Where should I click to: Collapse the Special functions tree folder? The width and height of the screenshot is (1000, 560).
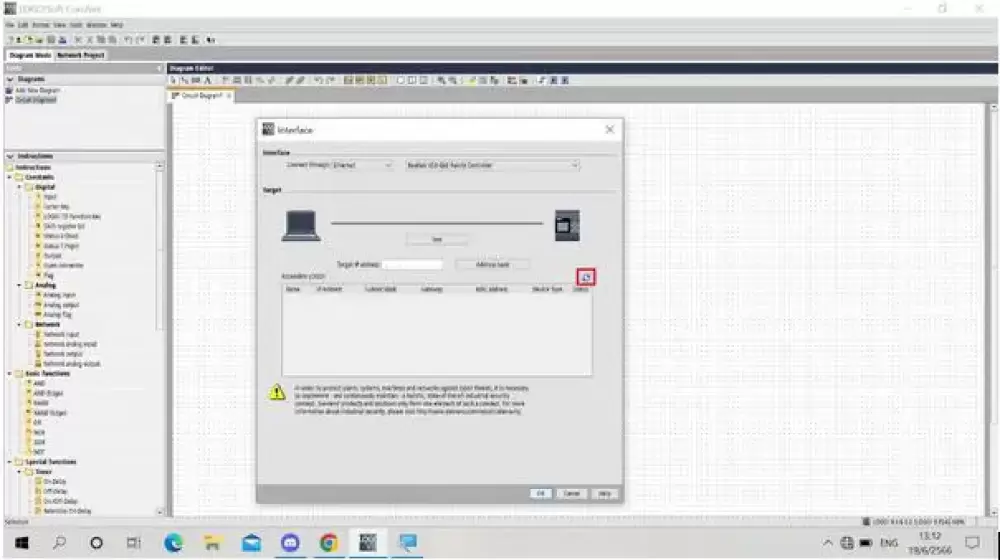(10, 462)
